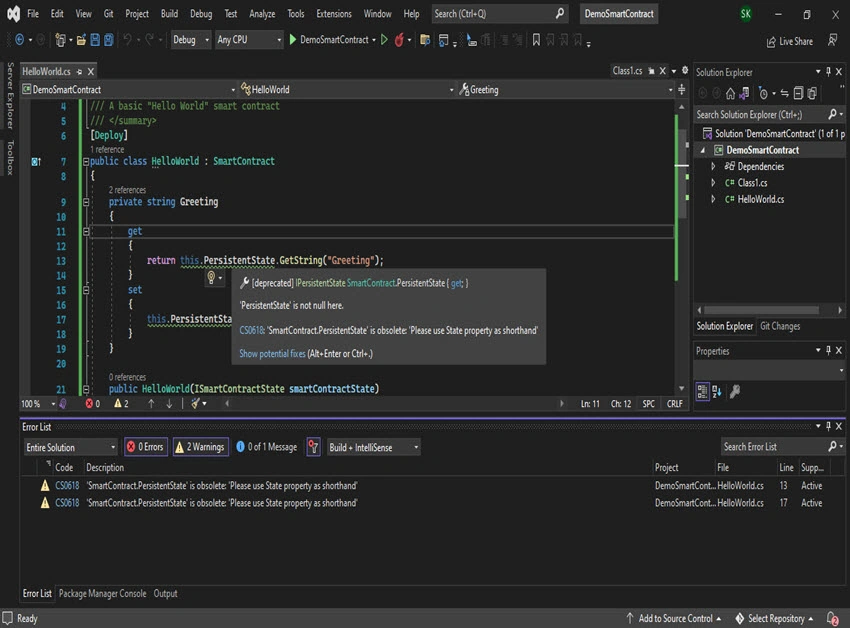Click Add to Source Control
850x628 pixels.
pyautogui.click(x=674, y=618)
